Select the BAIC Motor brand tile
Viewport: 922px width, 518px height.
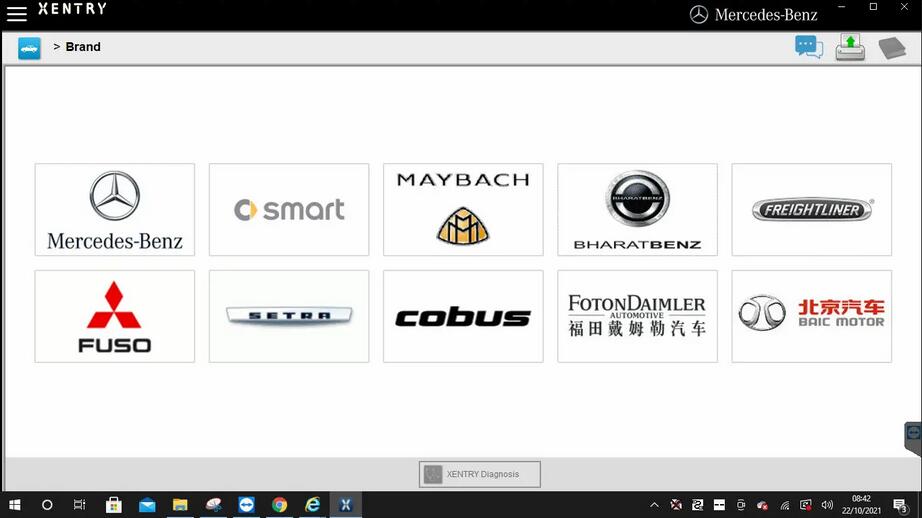(811, 316)
